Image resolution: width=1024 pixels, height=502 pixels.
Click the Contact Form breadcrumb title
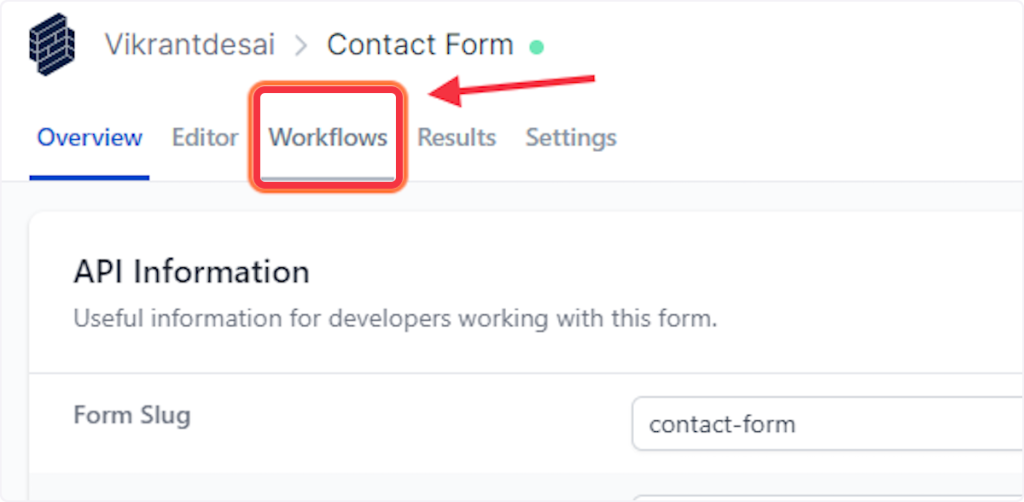[420, 45]
